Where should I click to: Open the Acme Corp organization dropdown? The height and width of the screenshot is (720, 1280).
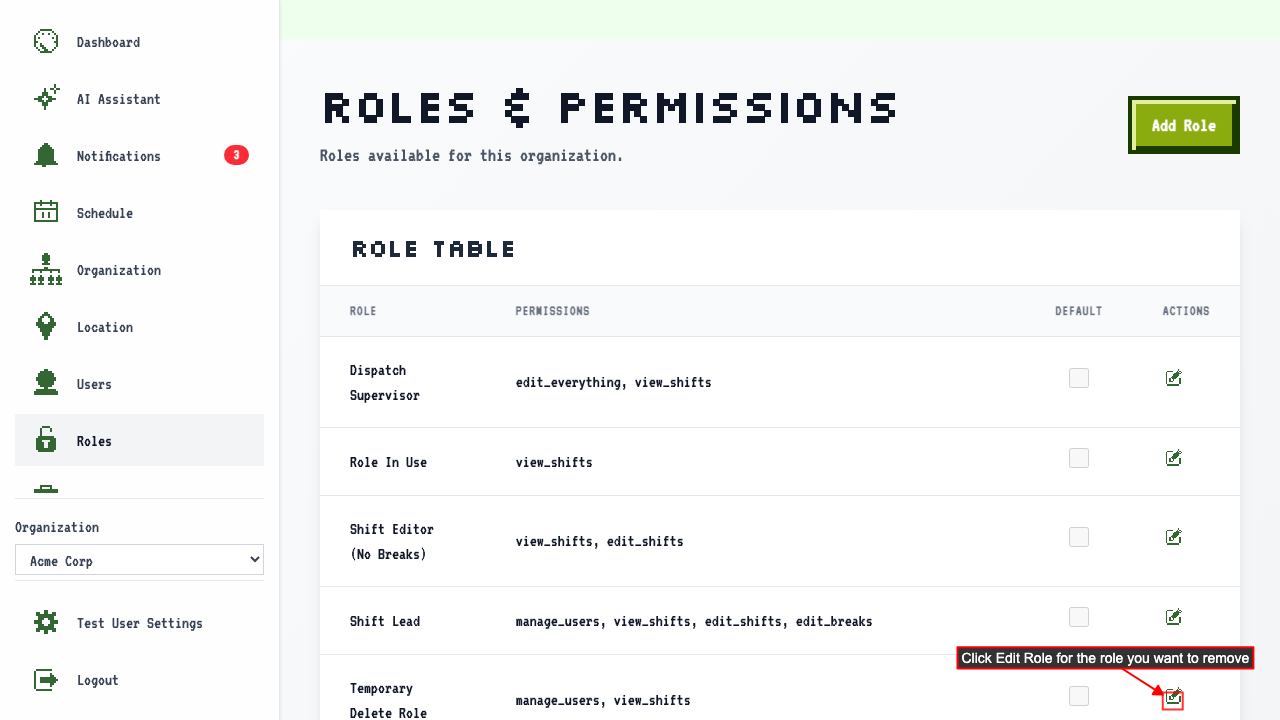click(x=139, y=560)
